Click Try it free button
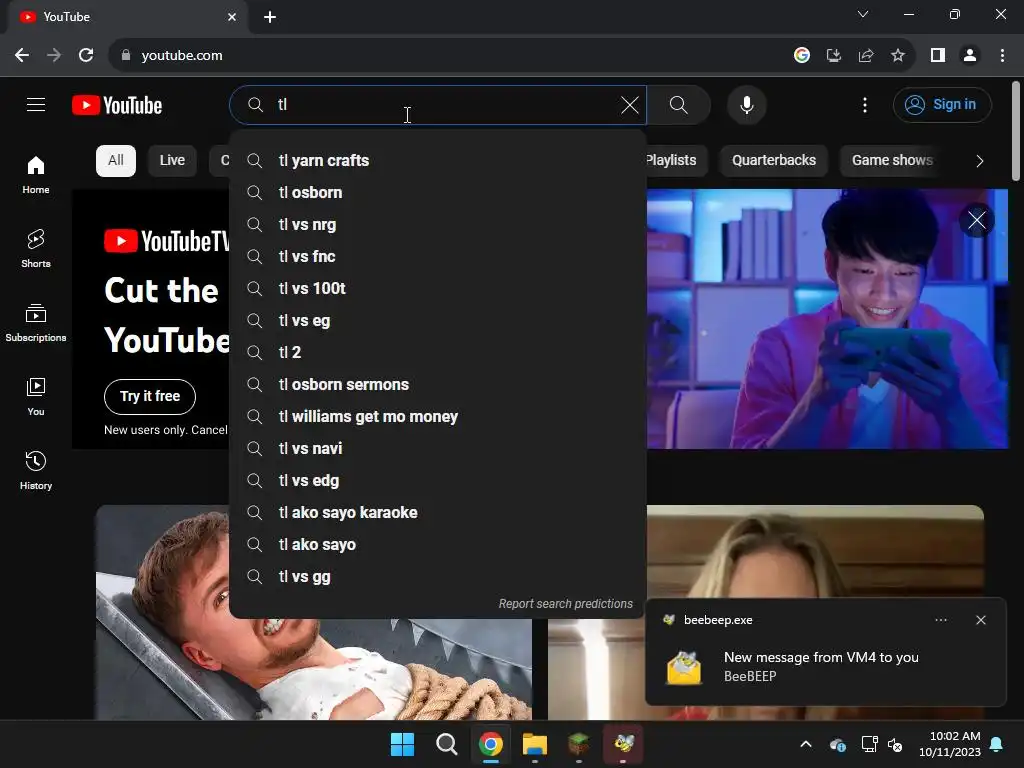 [150, 396]
